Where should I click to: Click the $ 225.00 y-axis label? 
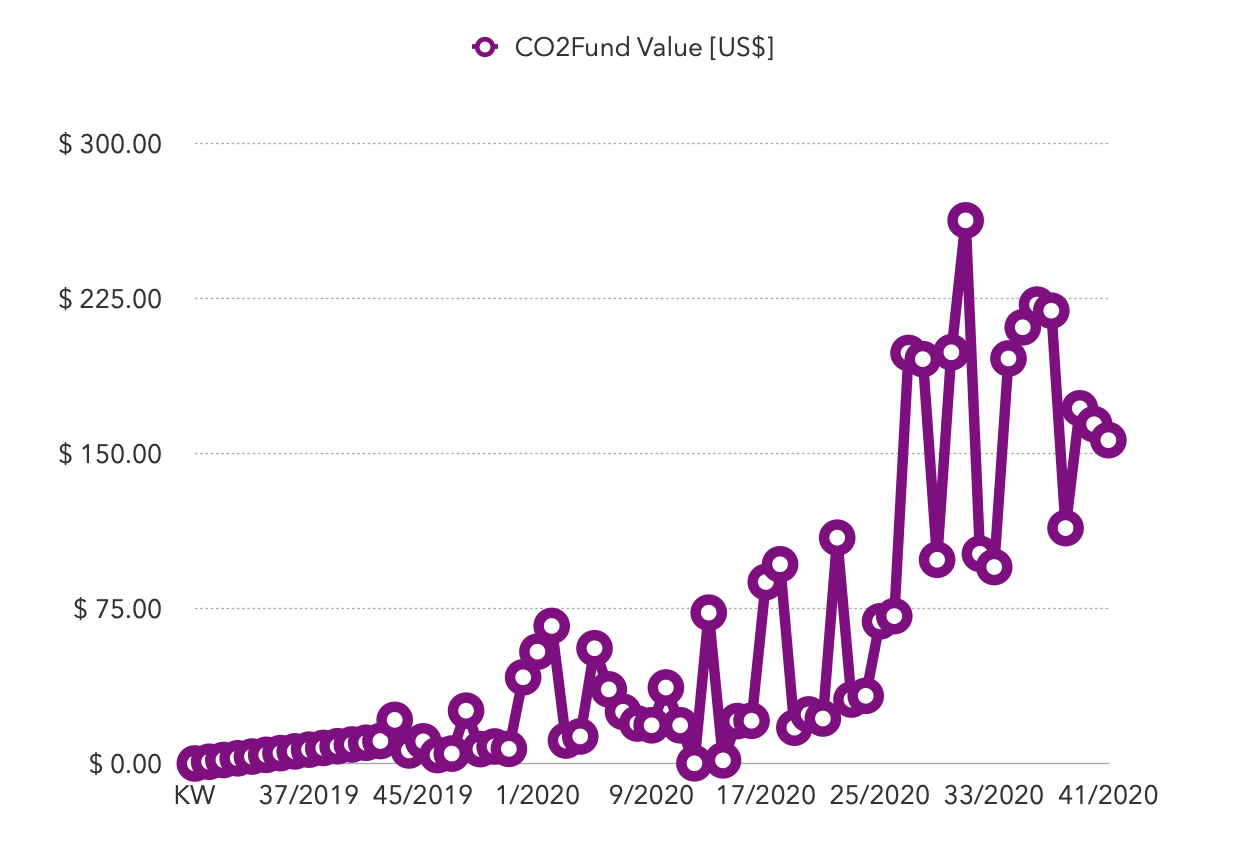click(x=111, y=299)
